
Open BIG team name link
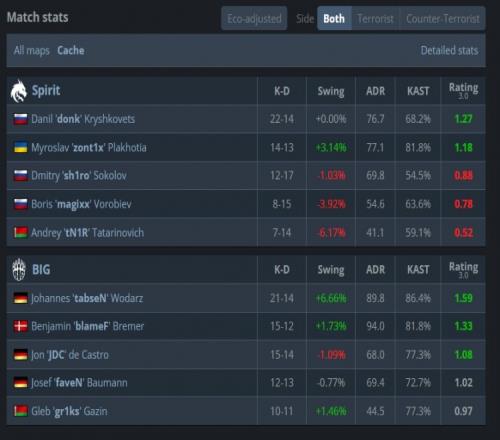[41, 269]
